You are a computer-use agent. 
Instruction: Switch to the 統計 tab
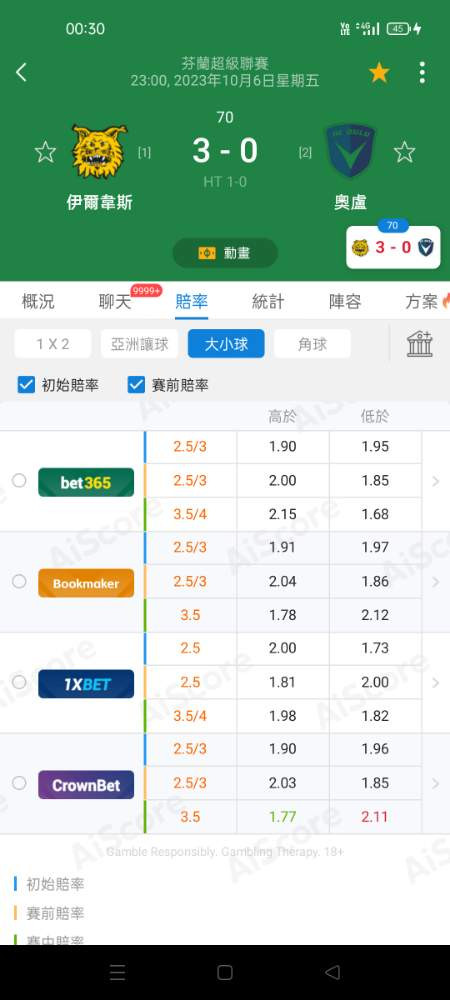click(268, 302)
